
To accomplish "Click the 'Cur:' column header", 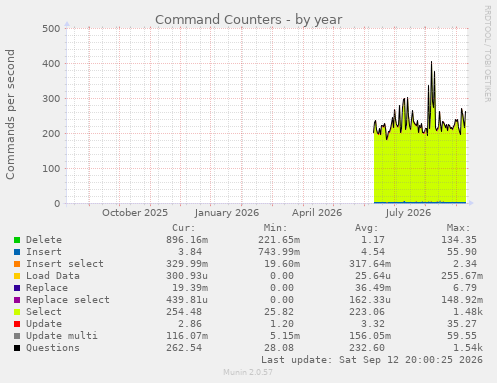I will tap(184, 228).
